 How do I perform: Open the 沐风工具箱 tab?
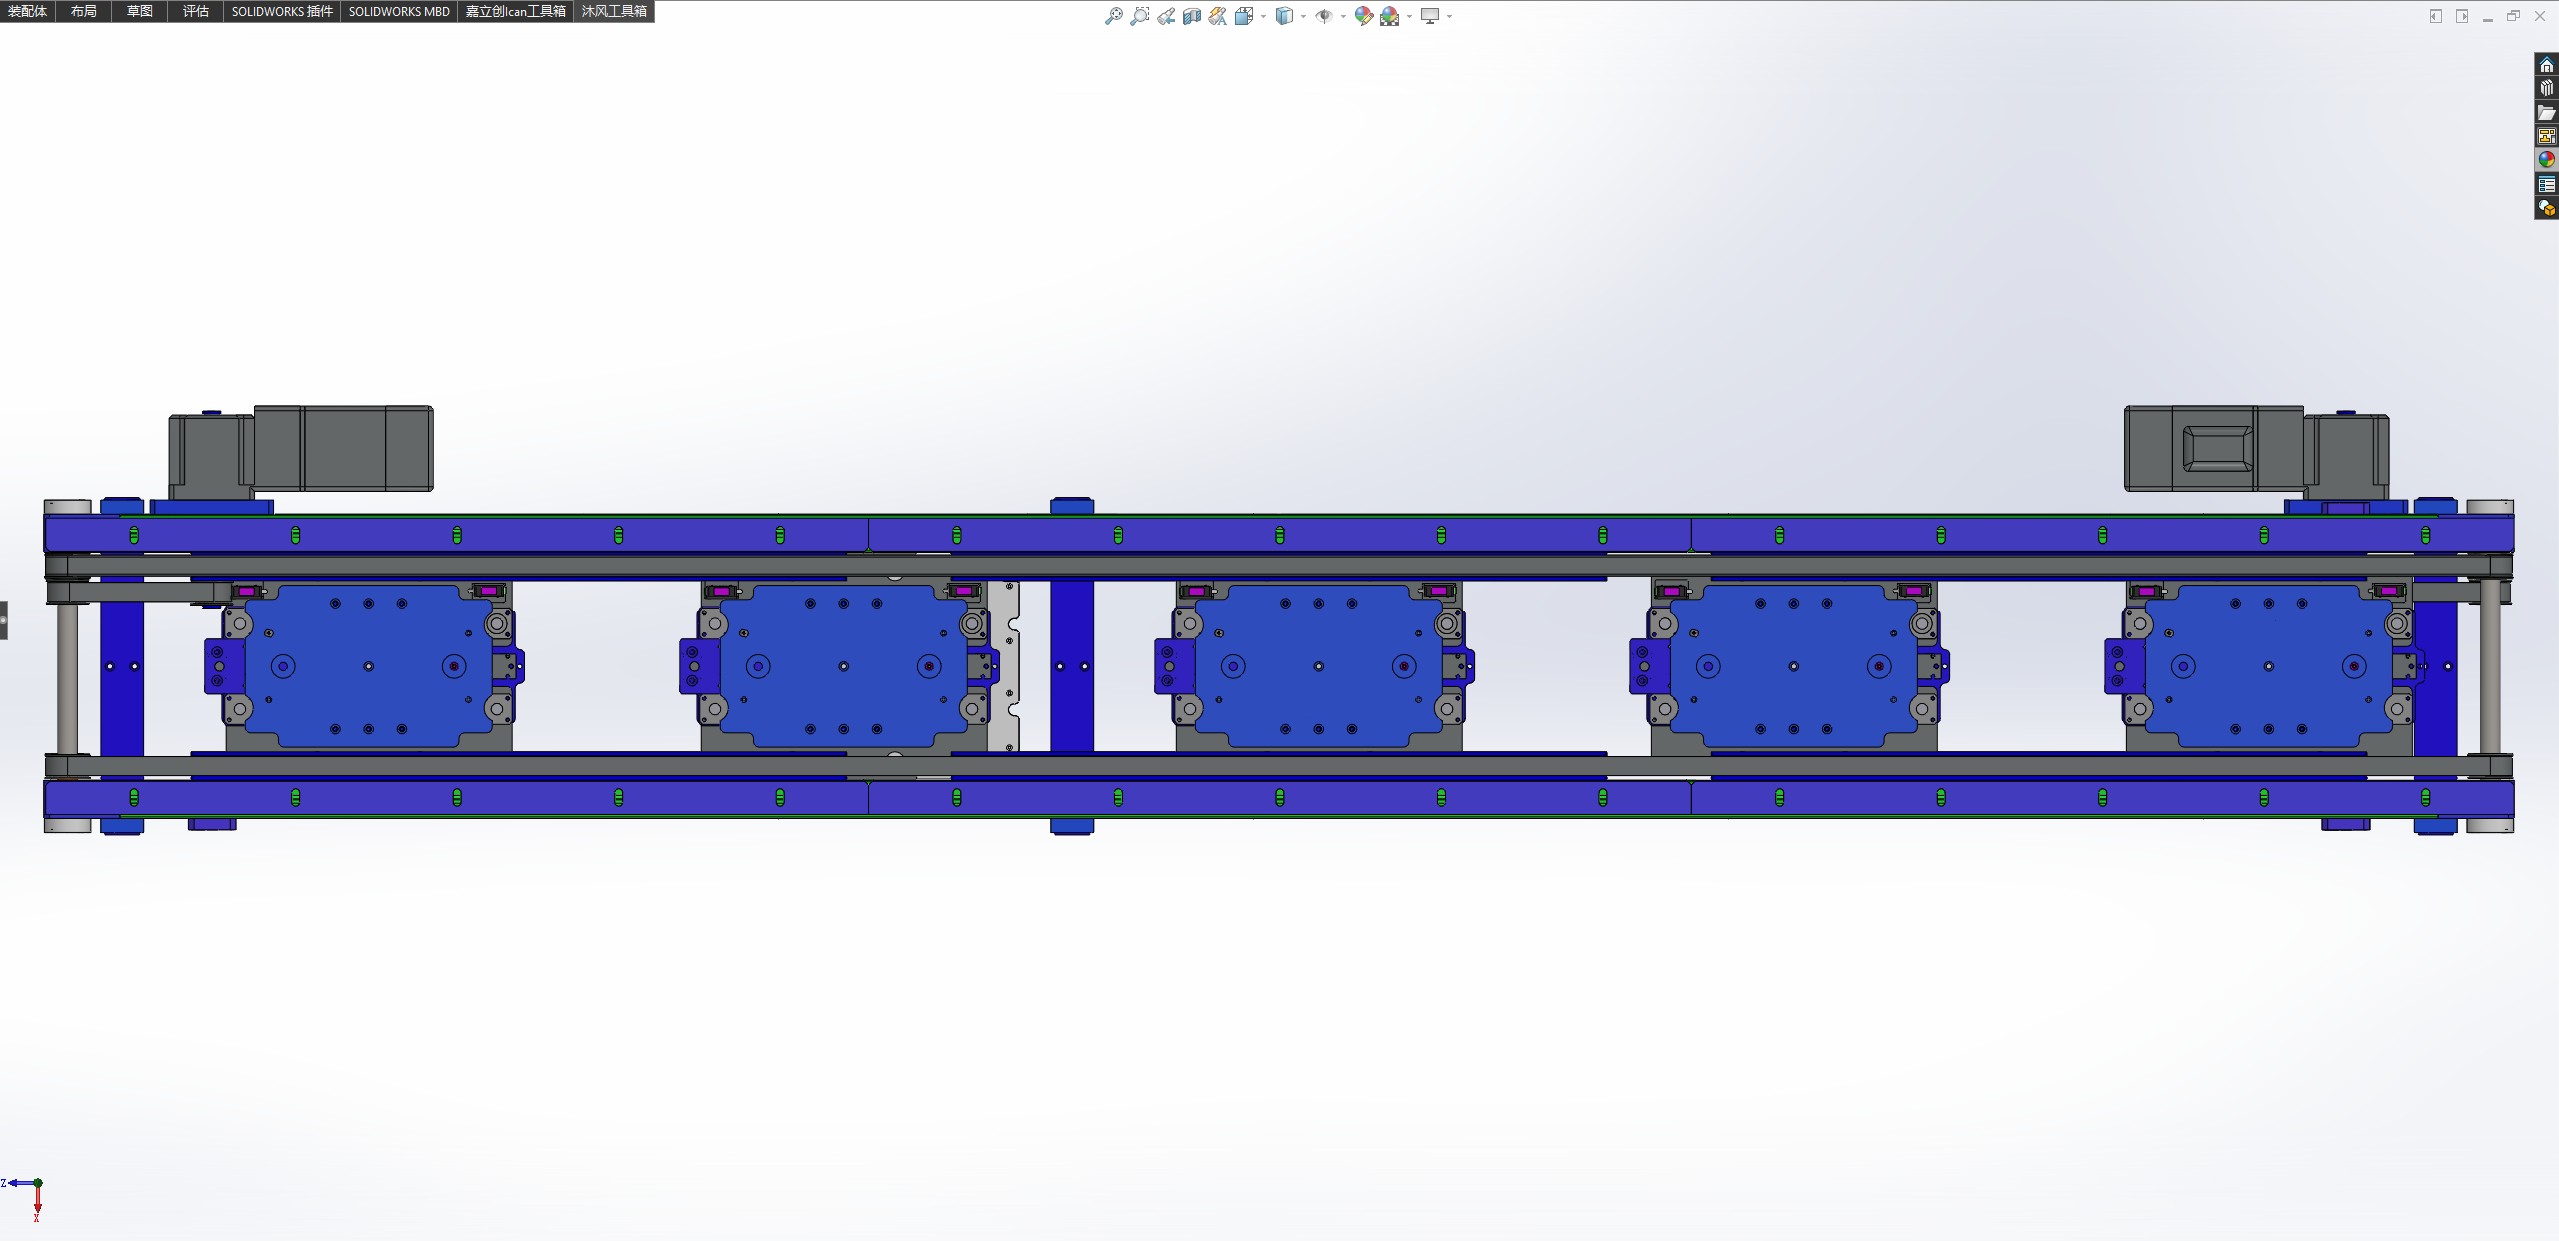(x=614, y=11)
